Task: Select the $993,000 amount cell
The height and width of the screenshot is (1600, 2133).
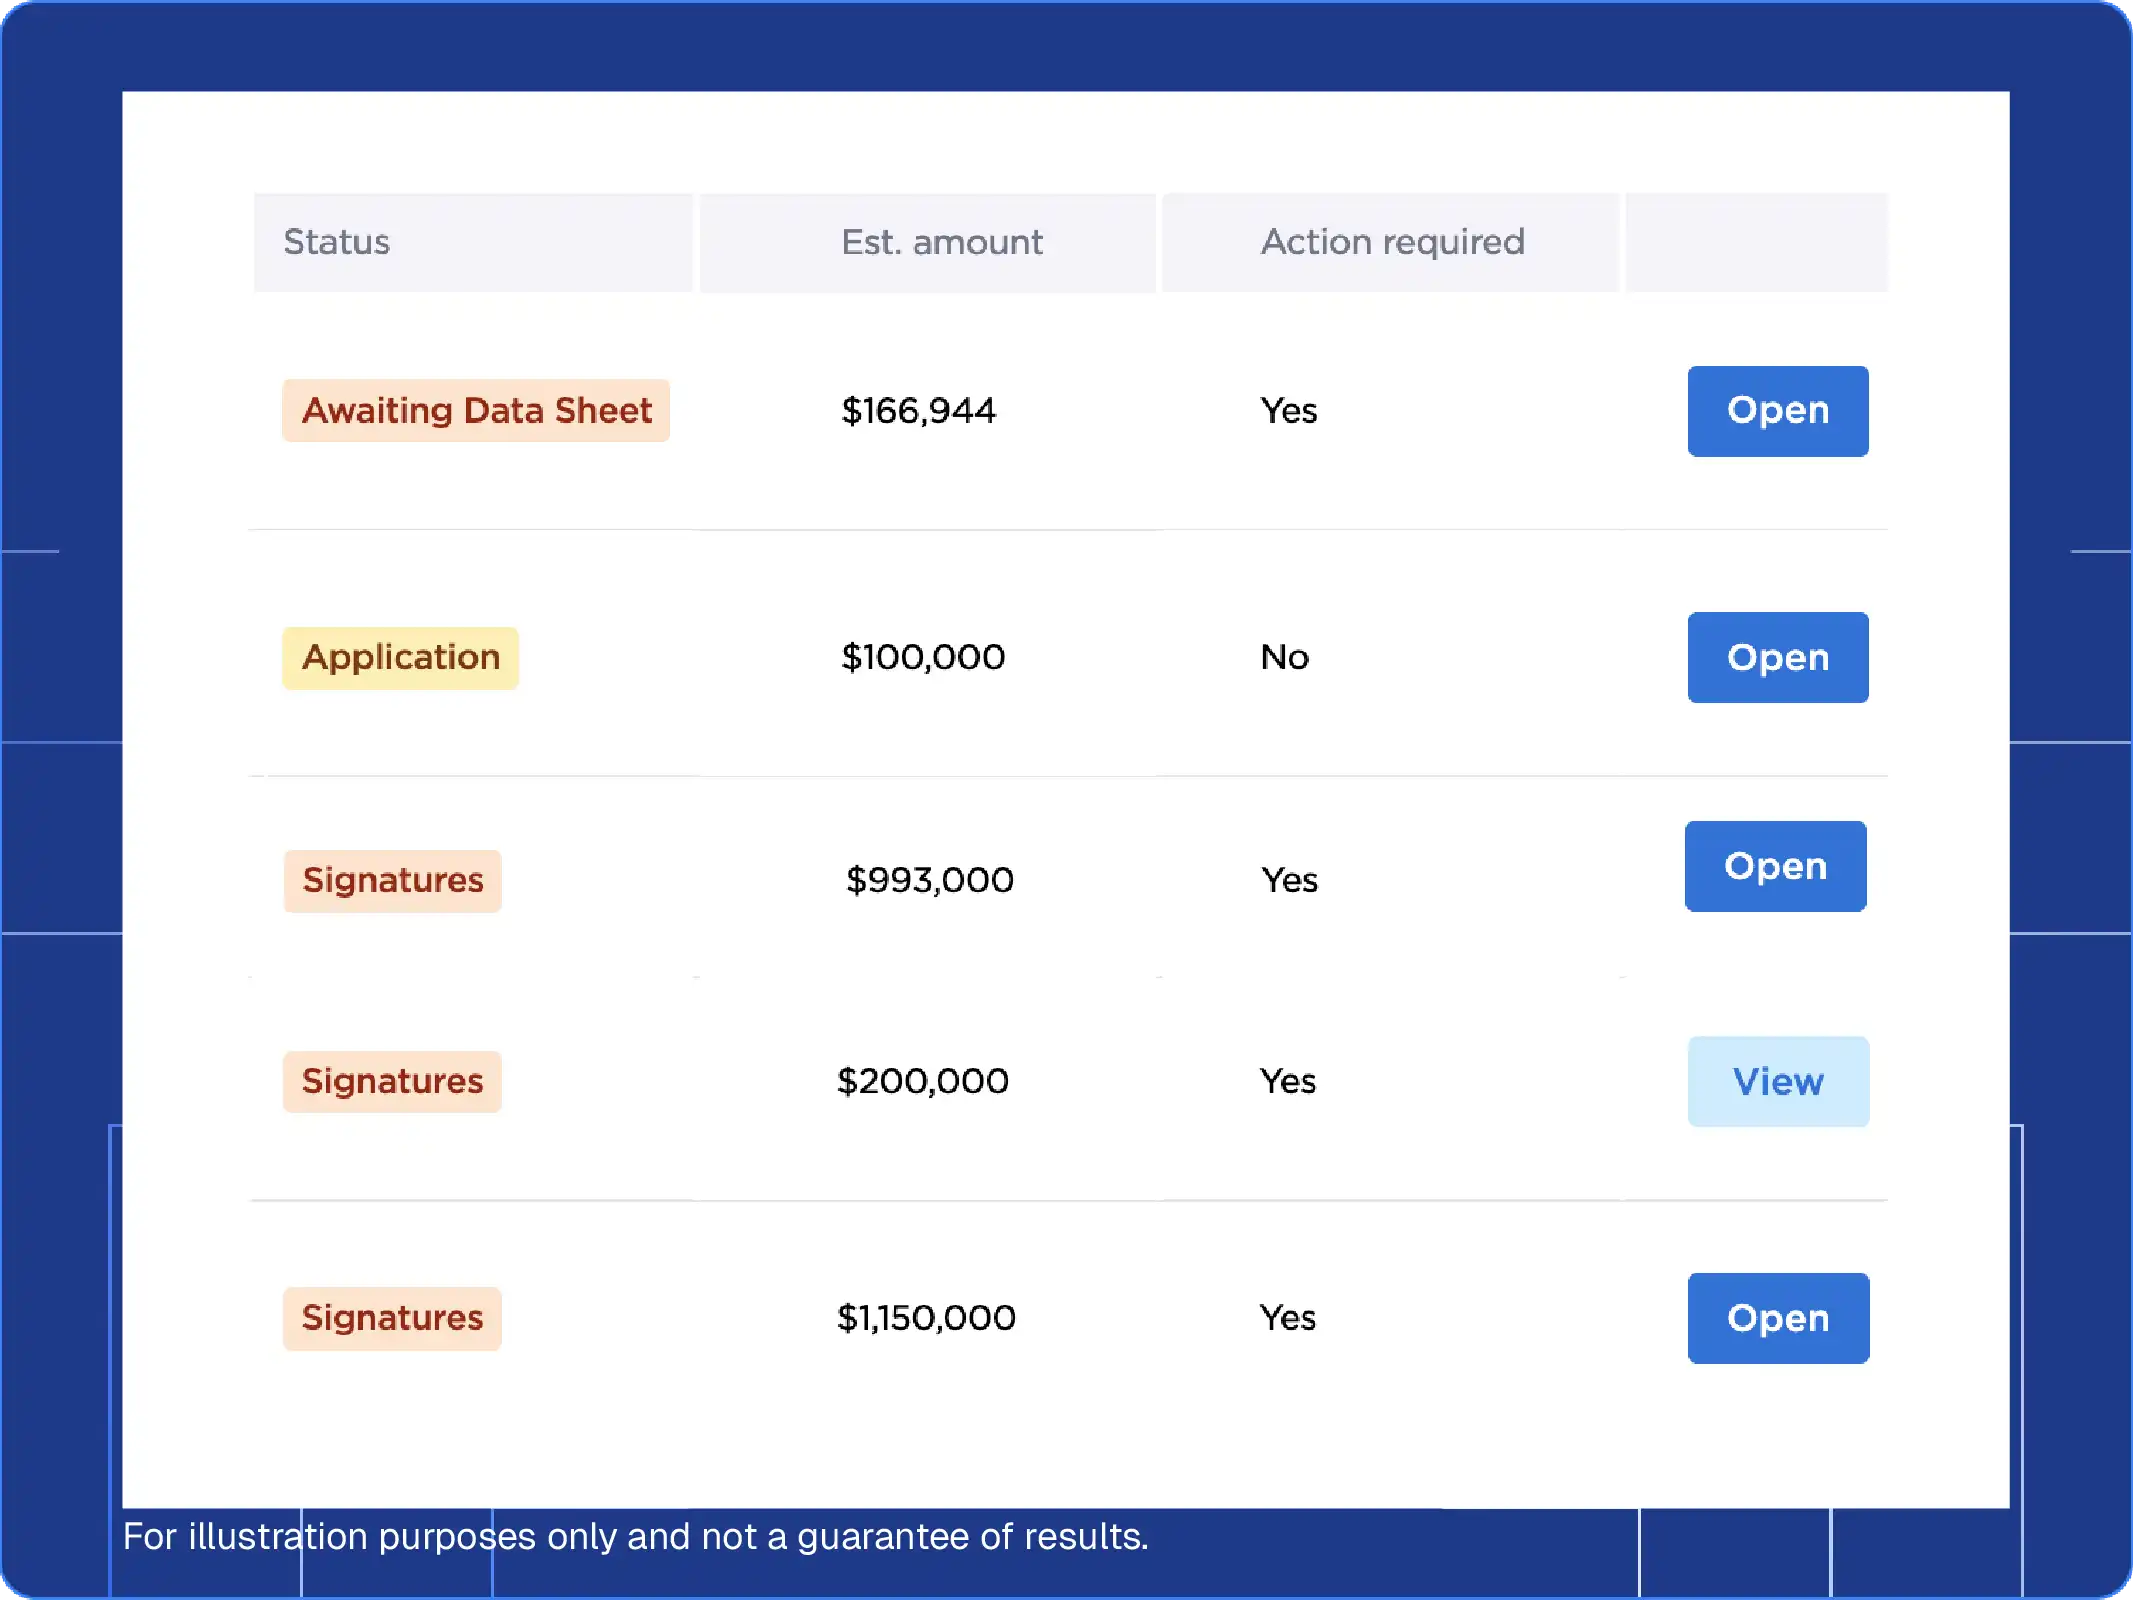Action: [929, 880]
